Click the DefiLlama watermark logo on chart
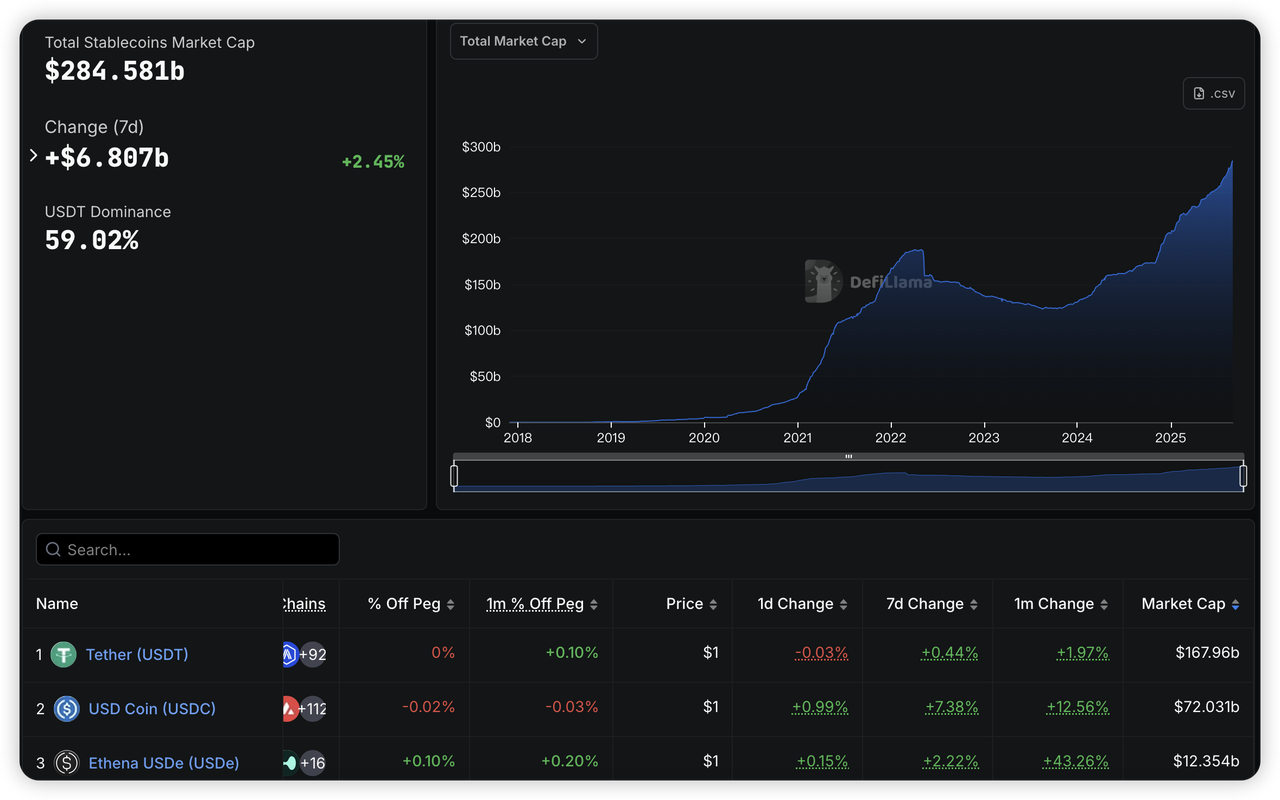1280x800 pixels. pos(823,282)
